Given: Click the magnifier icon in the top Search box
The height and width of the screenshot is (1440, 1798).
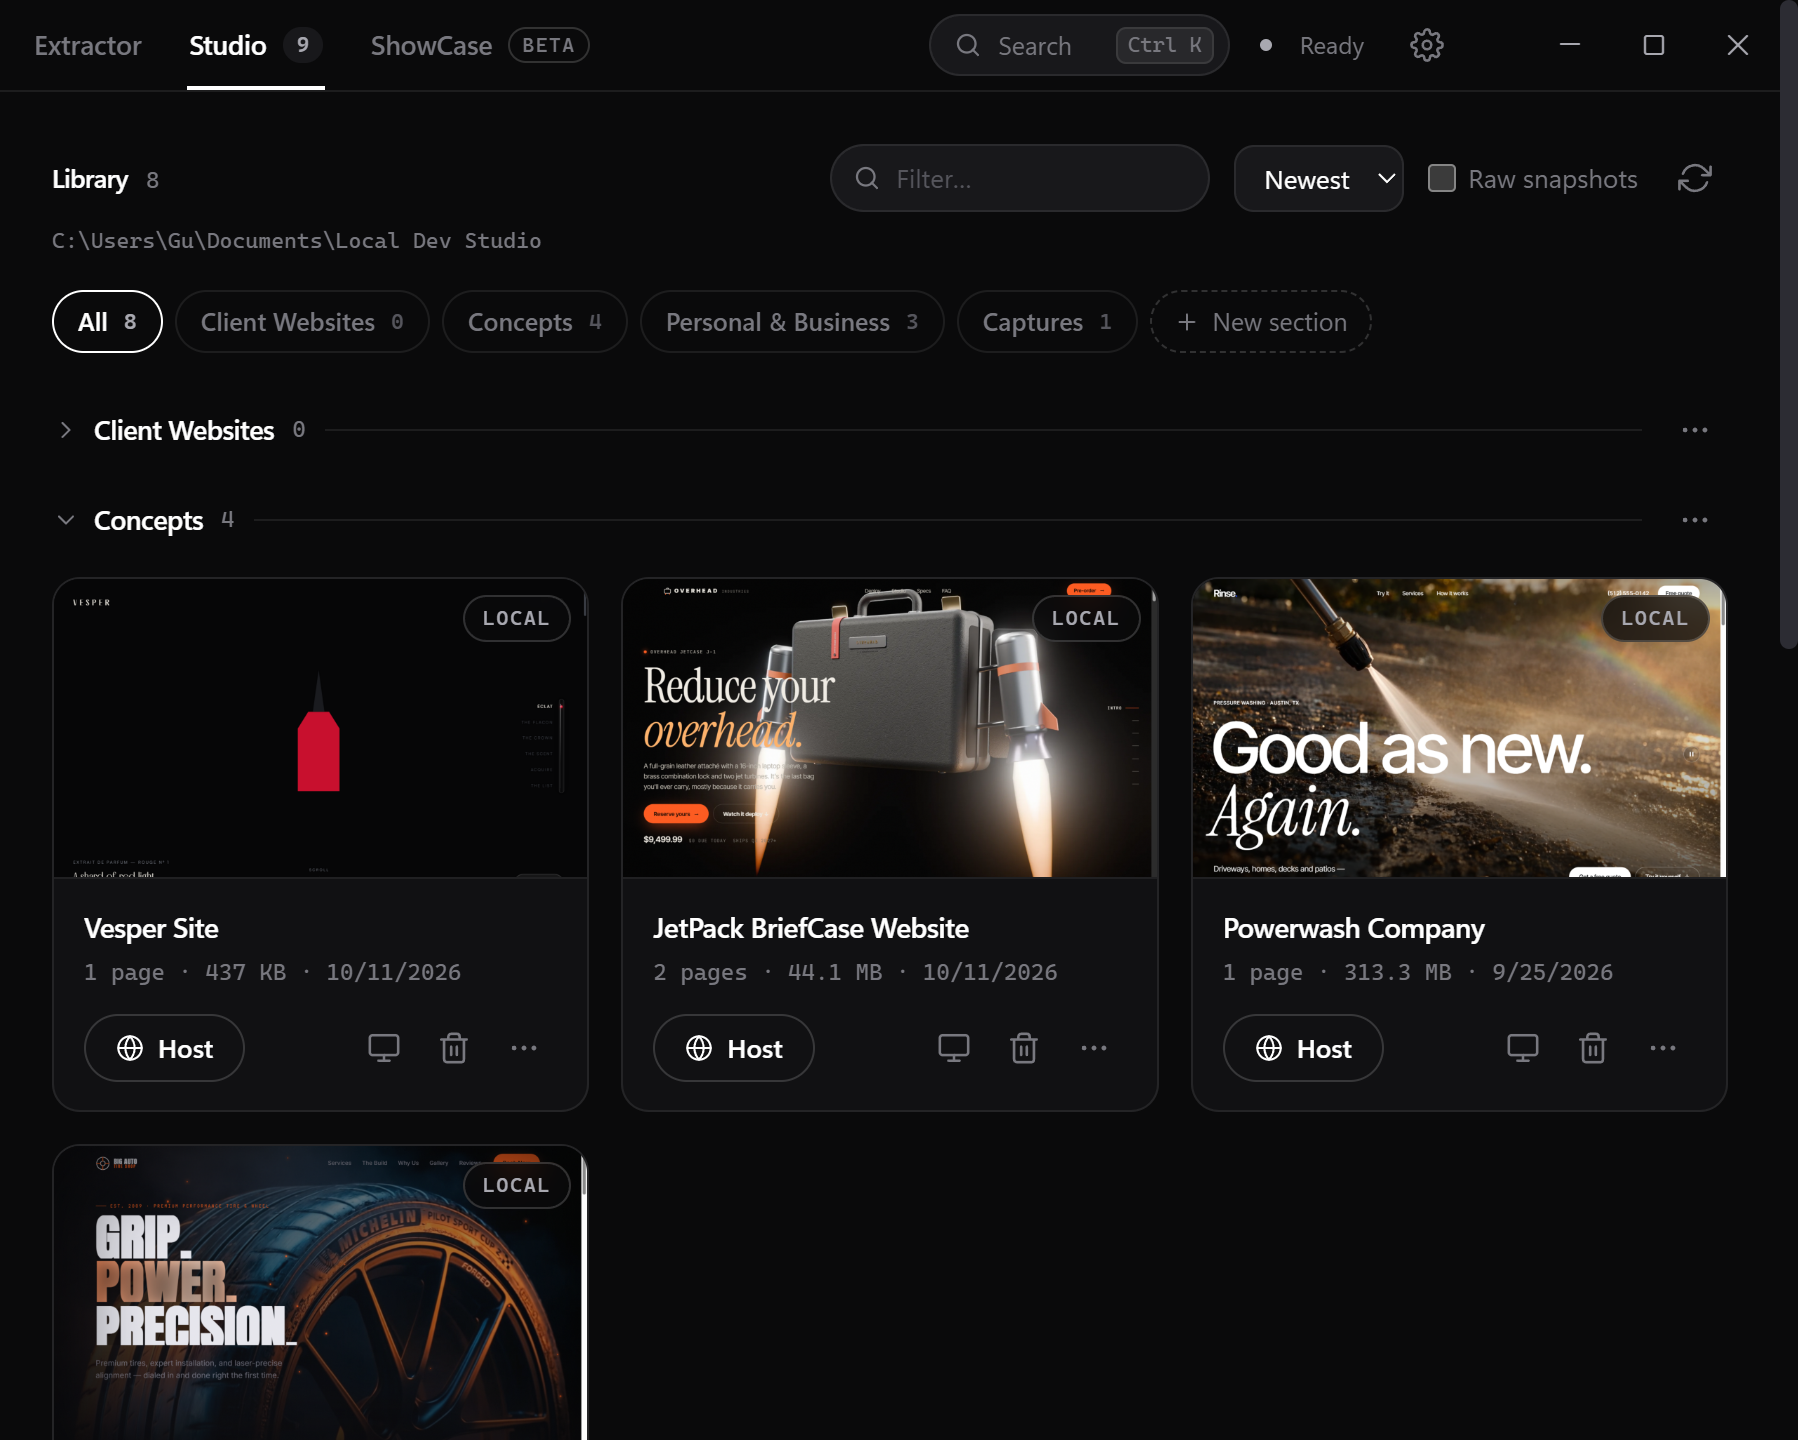Looking at the screenshot, I should pyautogui.click(x=967, y=45).
